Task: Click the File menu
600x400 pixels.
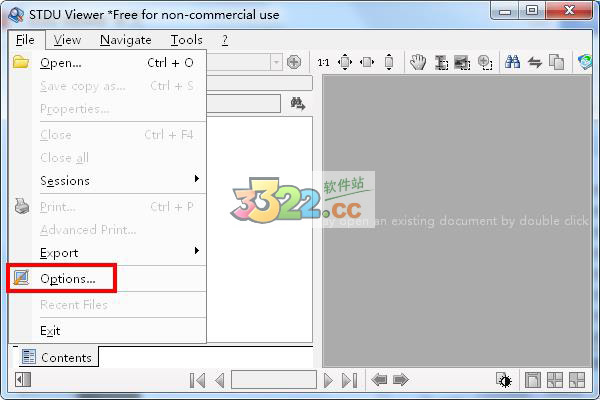Action: pos(25,40)
